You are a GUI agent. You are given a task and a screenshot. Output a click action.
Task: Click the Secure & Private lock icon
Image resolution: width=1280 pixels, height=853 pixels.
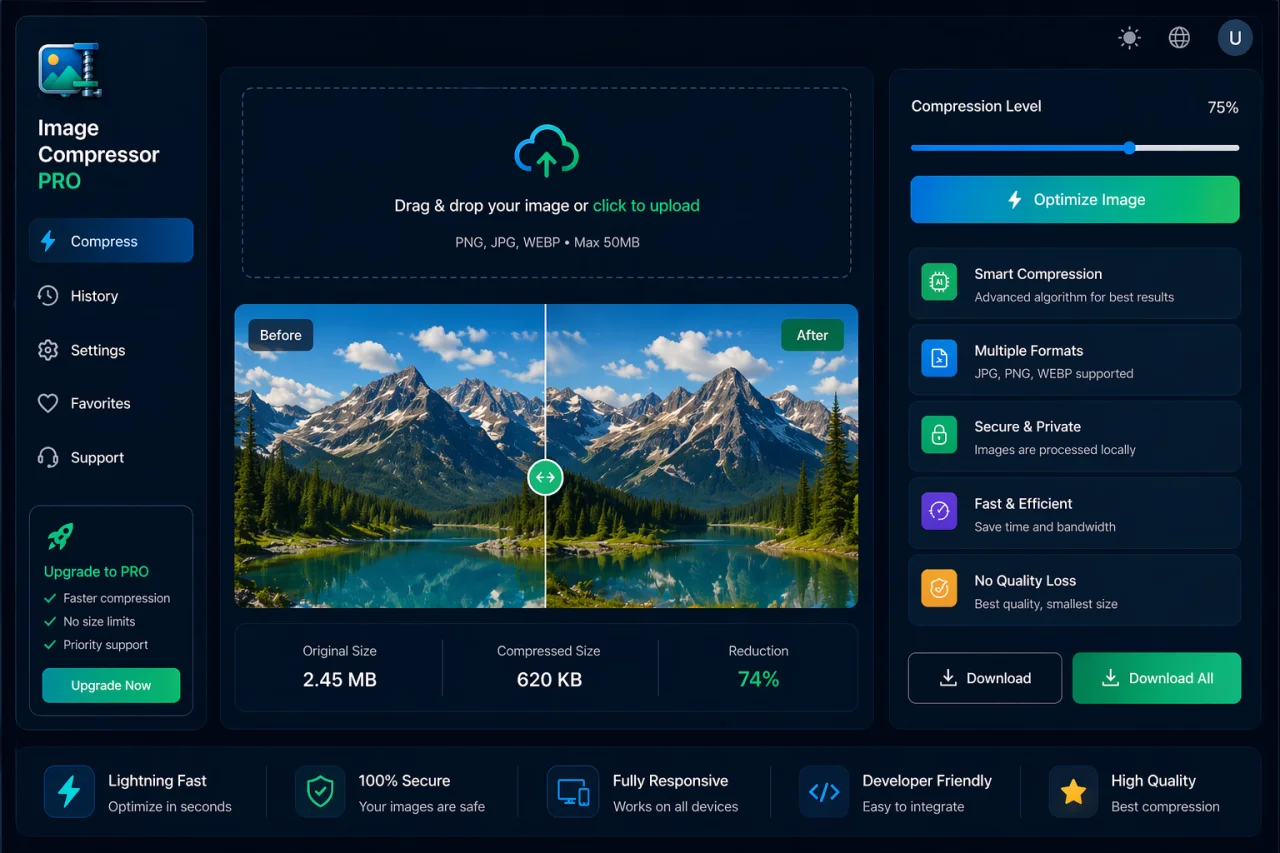[x=939, y=435]
